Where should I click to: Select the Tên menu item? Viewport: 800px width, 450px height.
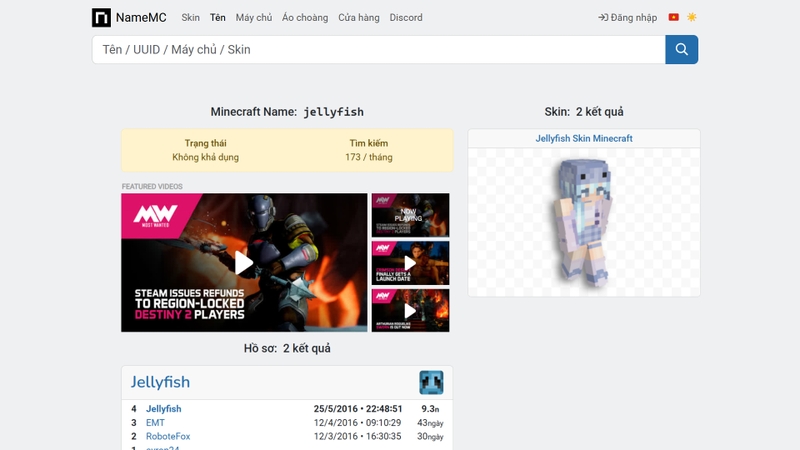pos(217,17)
